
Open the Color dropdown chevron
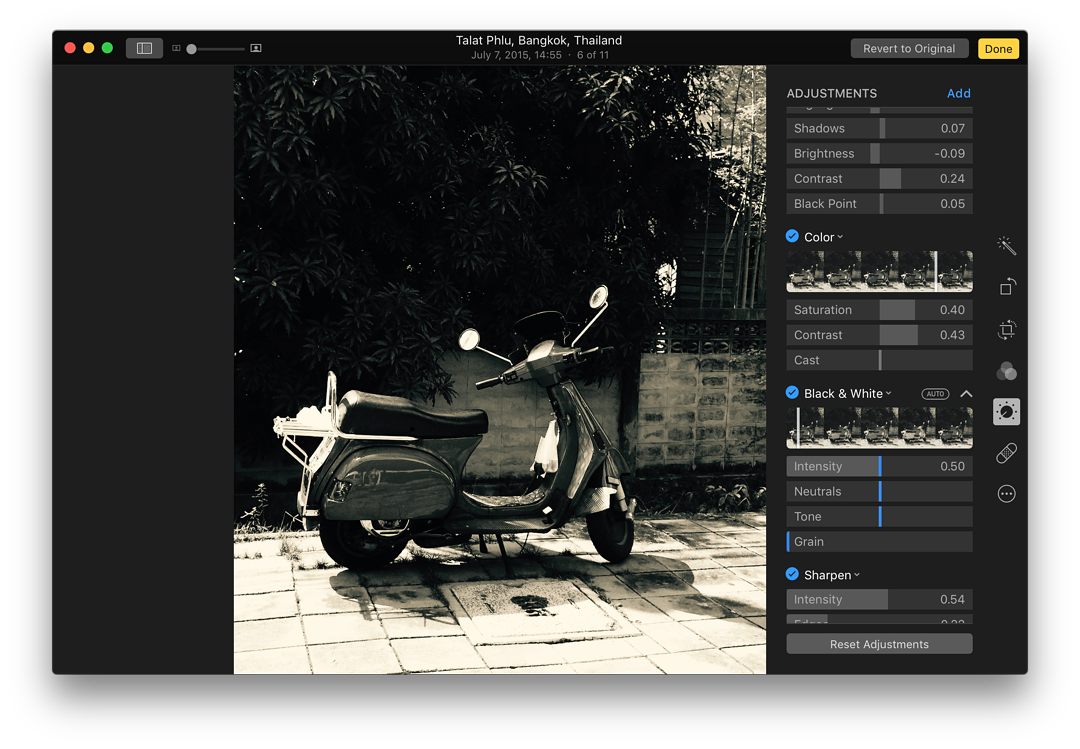pos(840,237)
